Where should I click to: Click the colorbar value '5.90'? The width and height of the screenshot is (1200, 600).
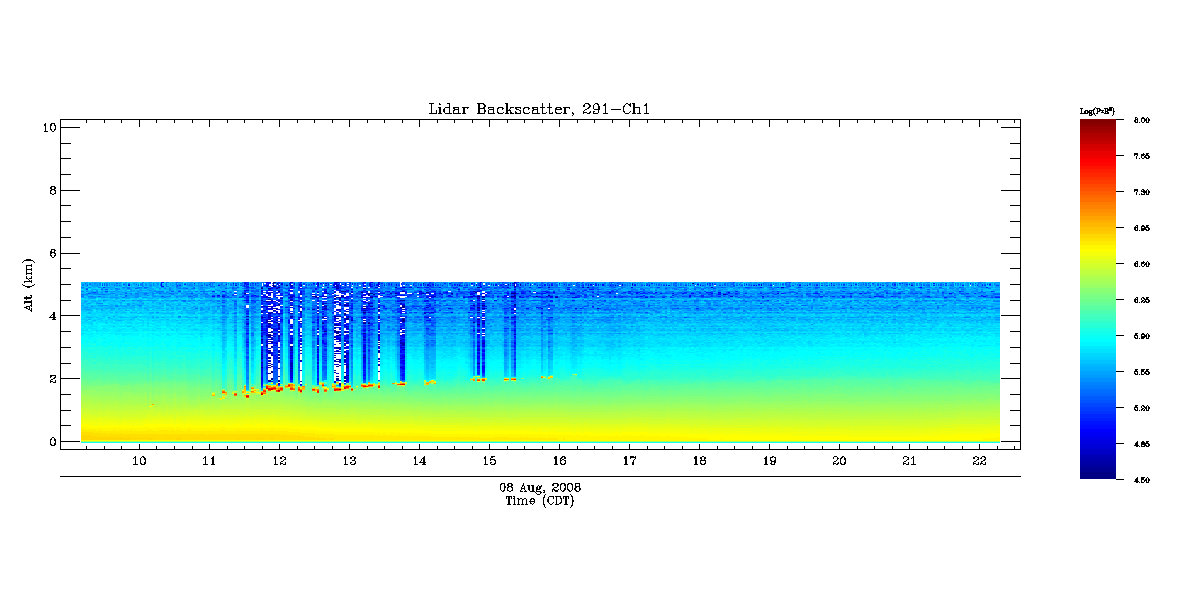pyautogui.click(x=1142, y=336)
